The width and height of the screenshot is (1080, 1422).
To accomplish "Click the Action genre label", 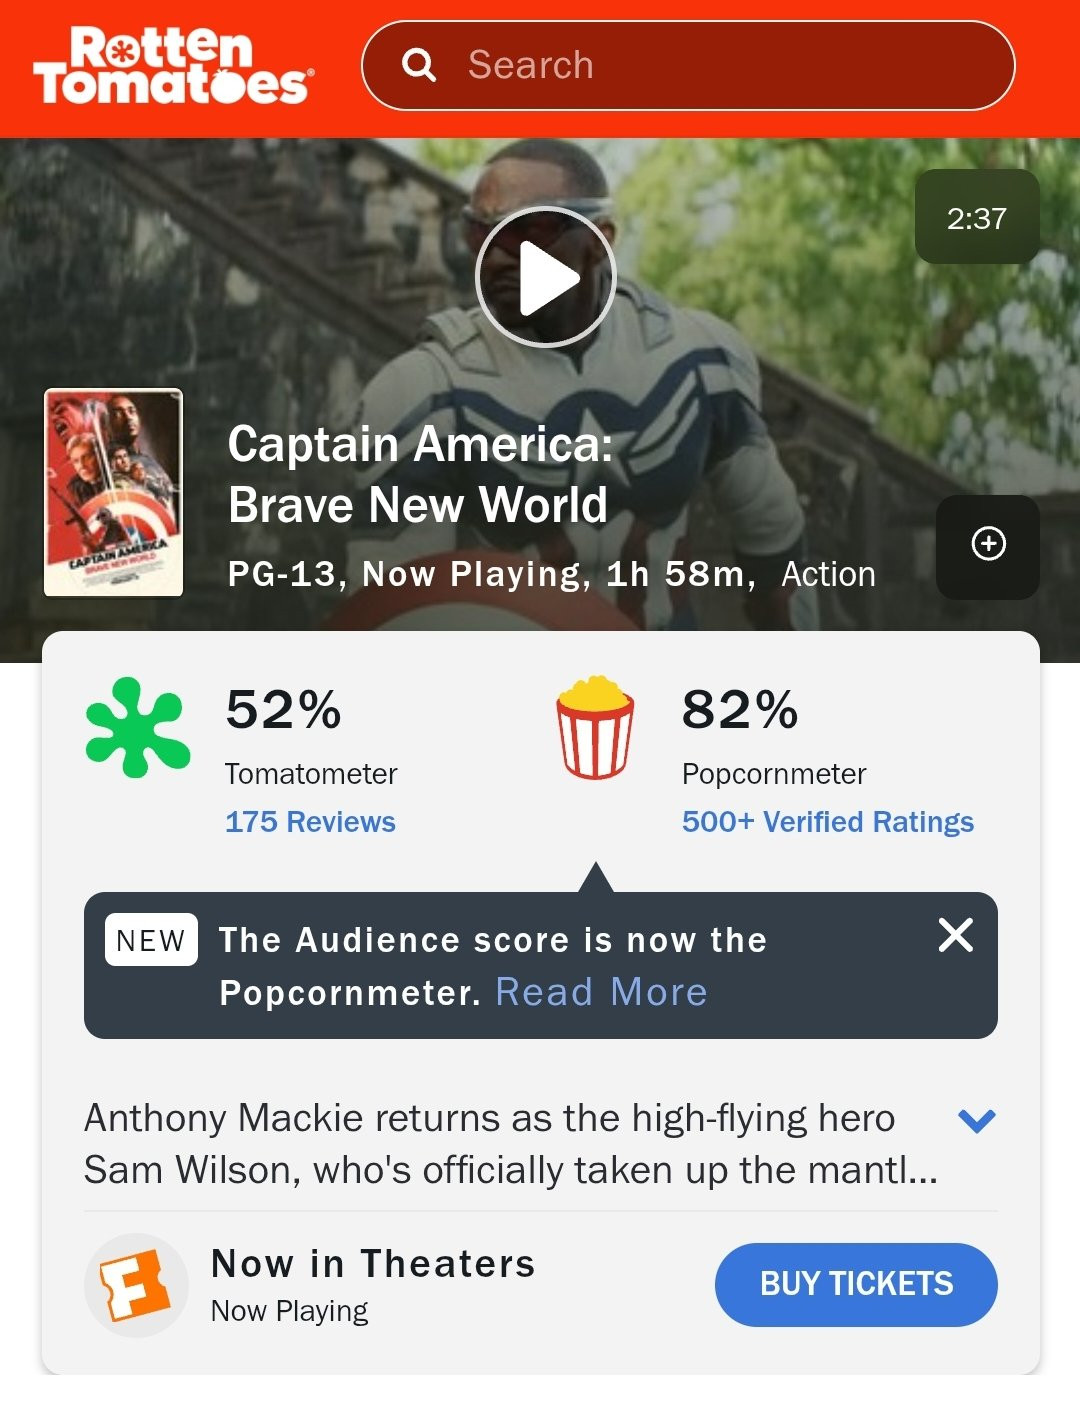I will [828, 574].
